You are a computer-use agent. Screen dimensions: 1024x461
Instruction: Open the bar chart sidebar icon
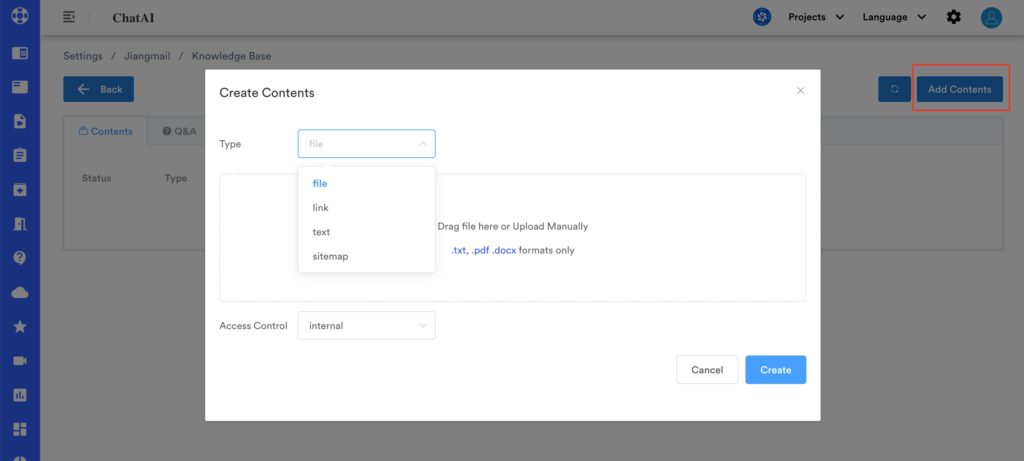20,395
